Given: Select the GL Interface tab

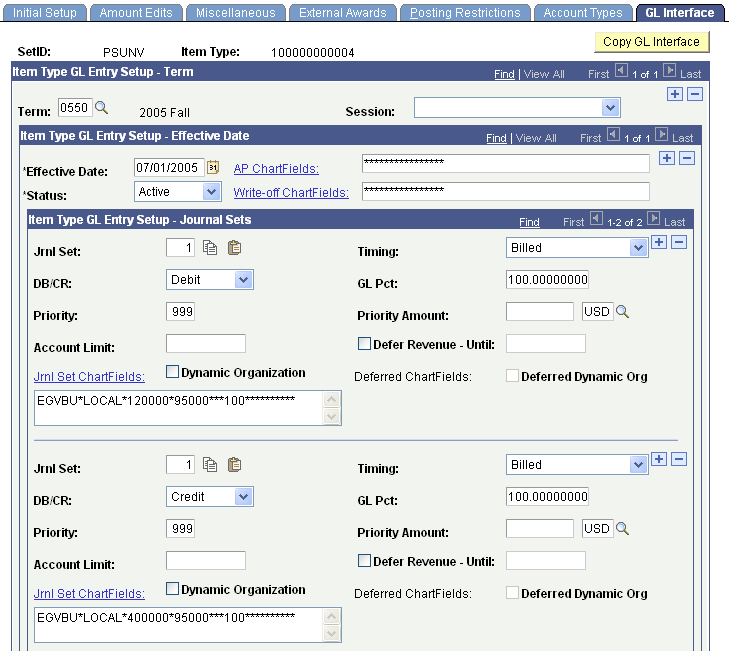Looking at the screenshot, I should [680, 13].
